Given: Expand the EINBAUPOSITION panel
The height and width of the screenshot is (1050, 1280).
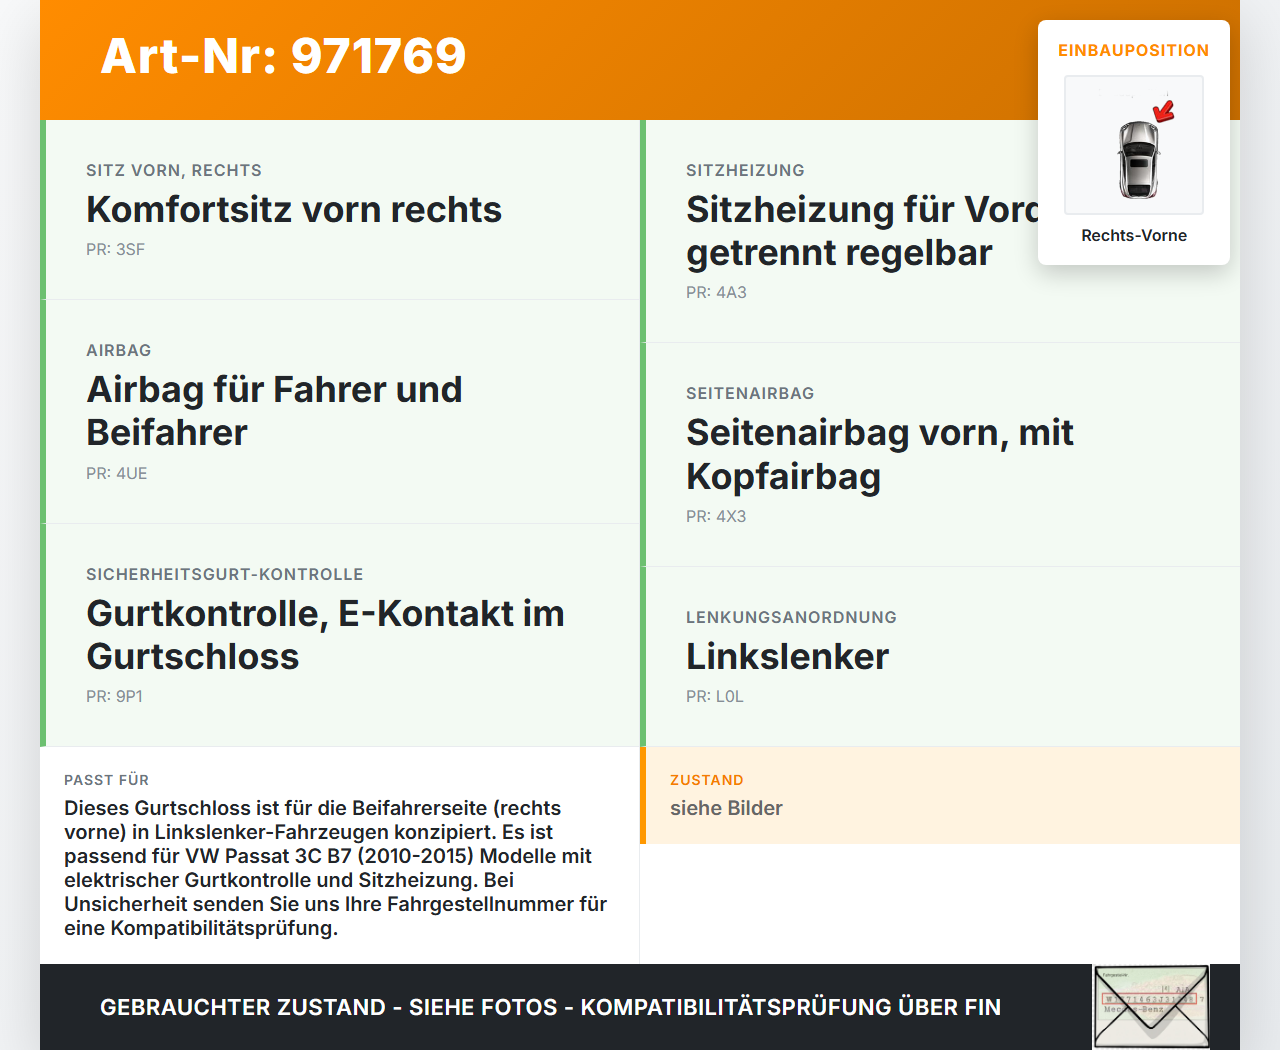Looking at the screenshot, I should point(1133,49).
